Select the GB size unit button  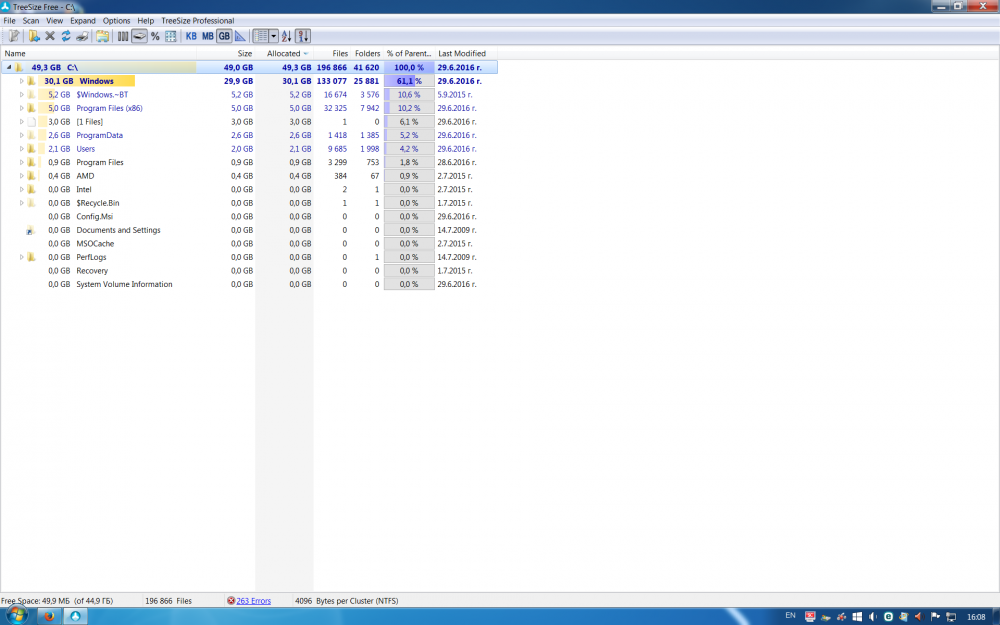[224, 36]
